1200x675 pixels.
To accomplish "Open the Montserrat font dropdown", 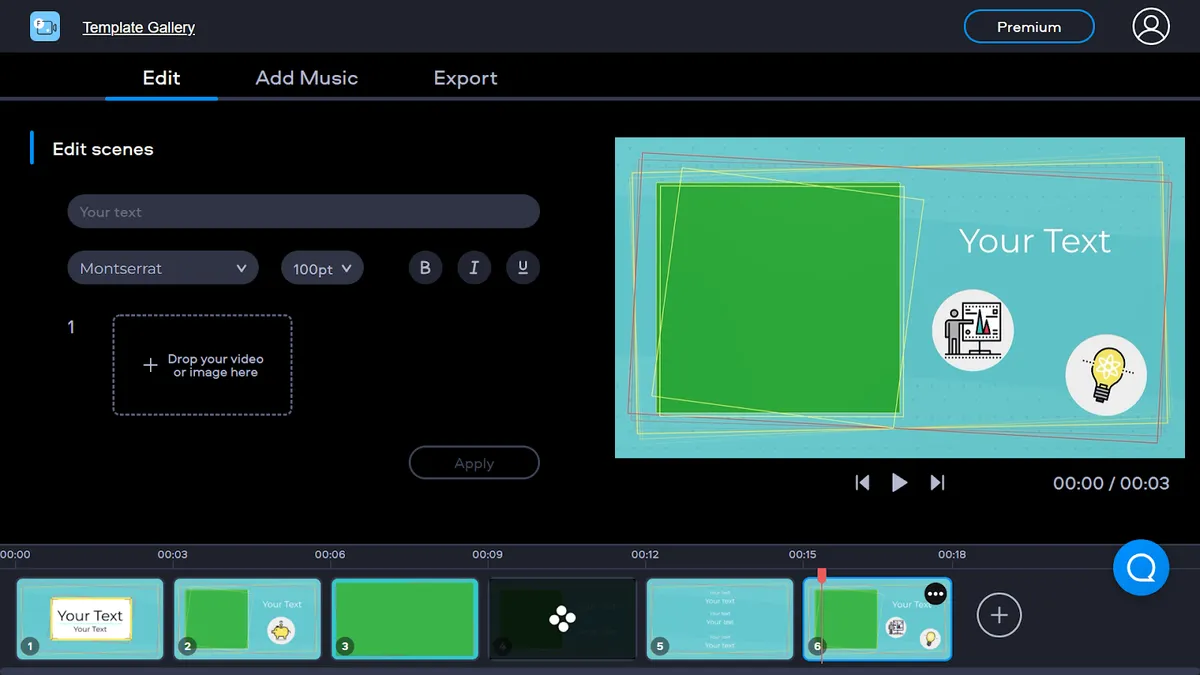I will [x=163, y=268].
